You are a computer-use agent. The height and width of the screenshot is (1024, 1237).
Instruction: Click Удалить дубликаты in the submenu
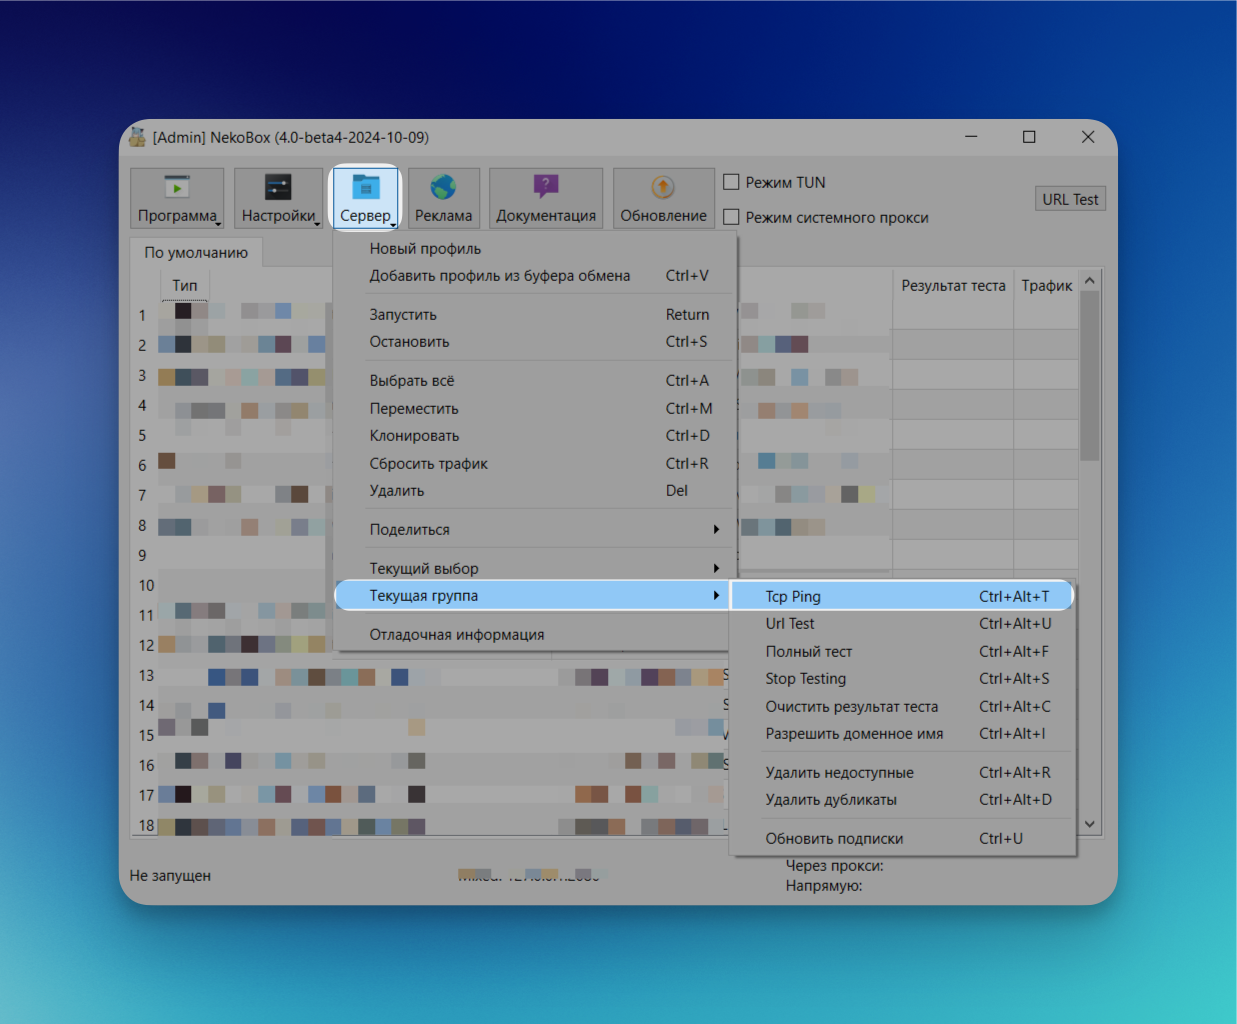pyautogui.click(x=903, y=800)
